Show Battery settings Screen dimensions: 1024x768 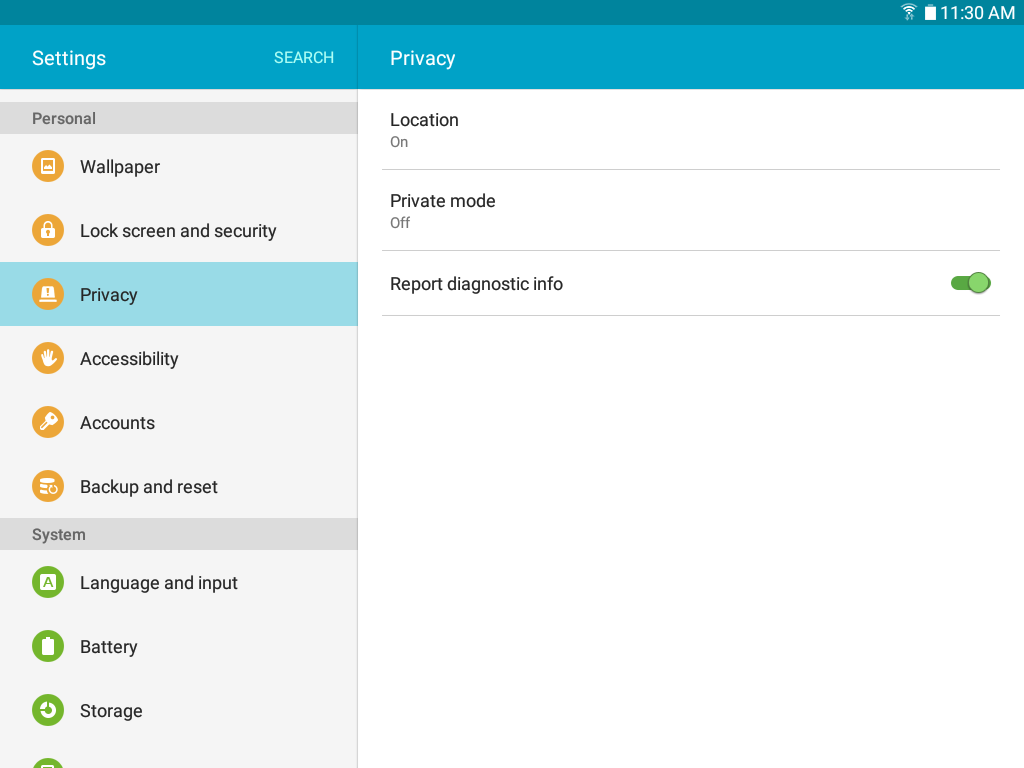(x=179, y=646)
